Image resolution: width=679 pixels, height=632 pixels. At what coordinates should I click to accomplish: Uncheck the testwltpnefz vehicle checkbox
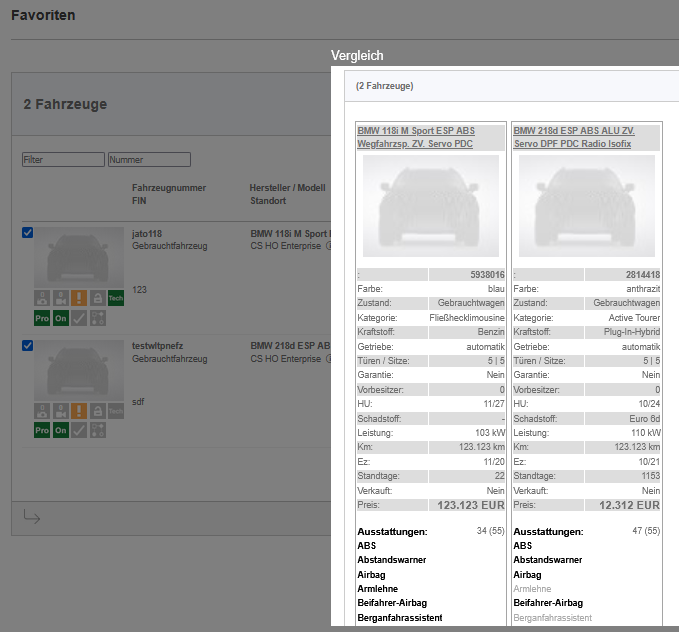pos(28,346)
